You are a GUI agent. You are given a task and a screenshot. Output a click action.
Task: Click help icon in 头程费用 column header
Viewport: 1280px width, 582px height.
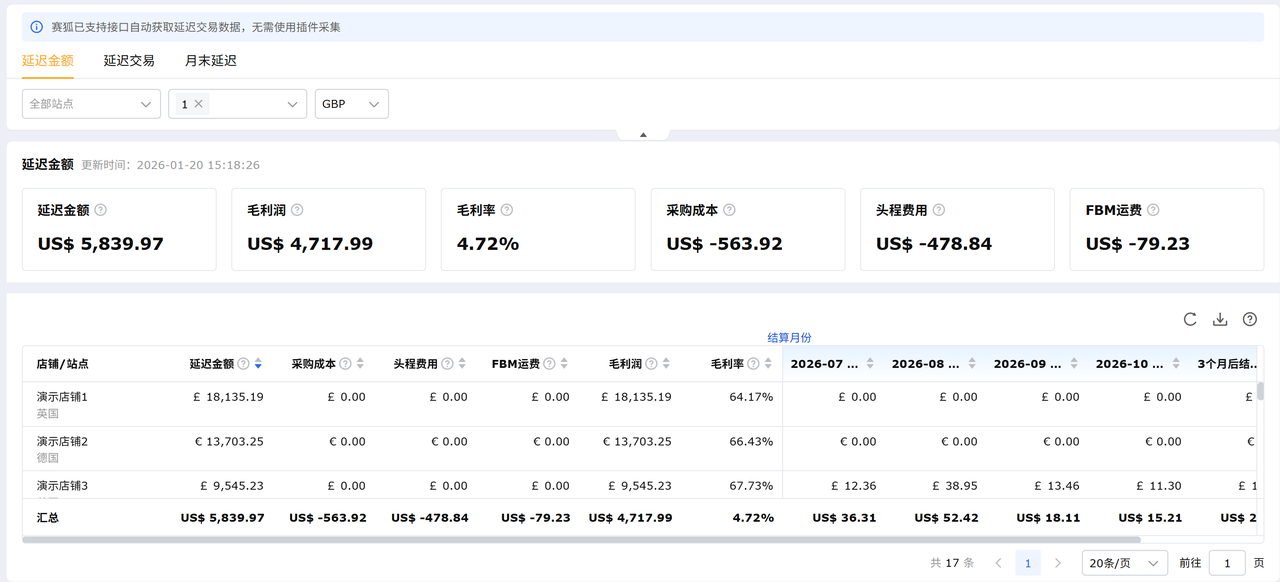click(x=447, y=364)
